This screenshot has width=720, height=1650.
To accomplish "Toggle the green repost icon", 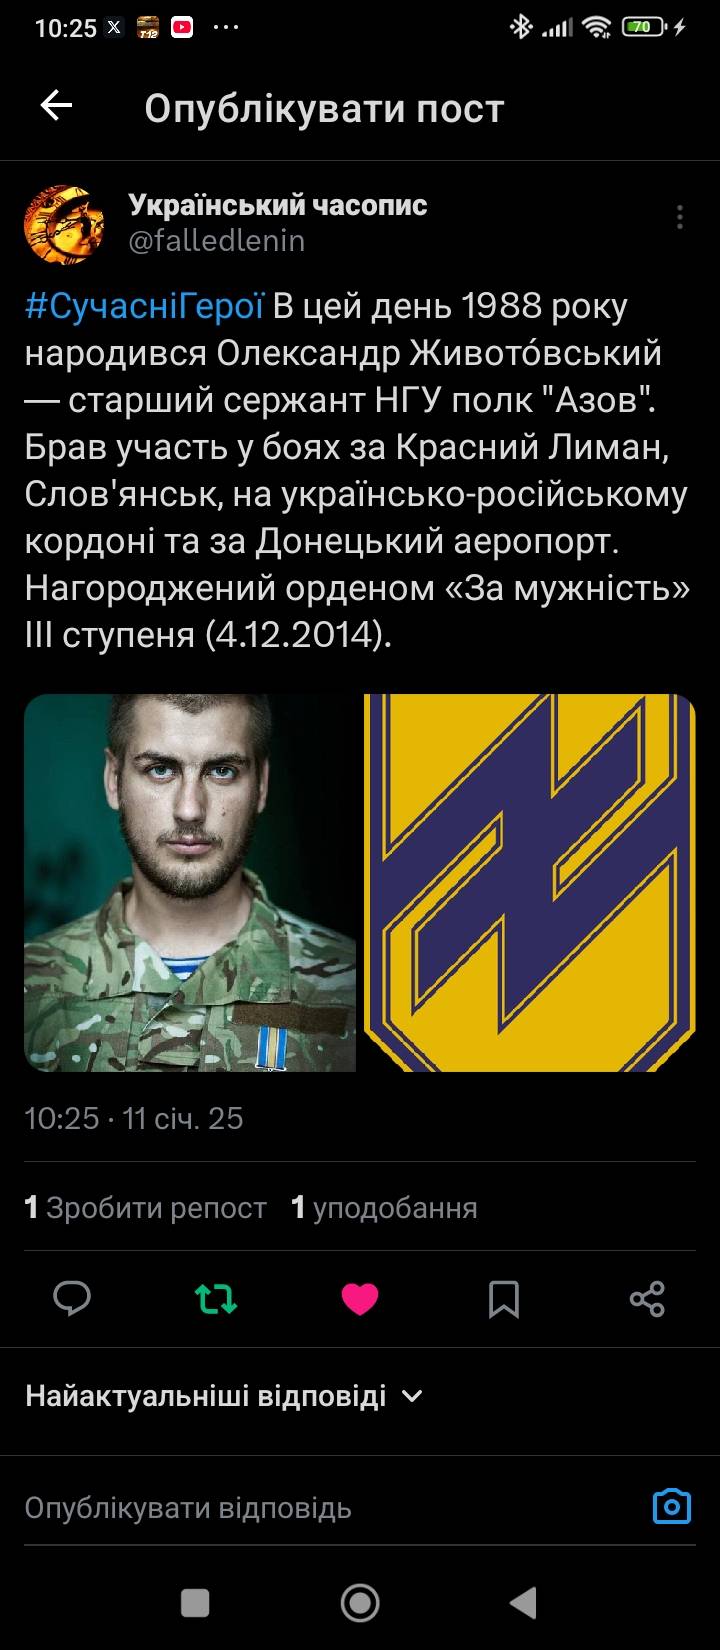I will click(x=216, y=1299).
